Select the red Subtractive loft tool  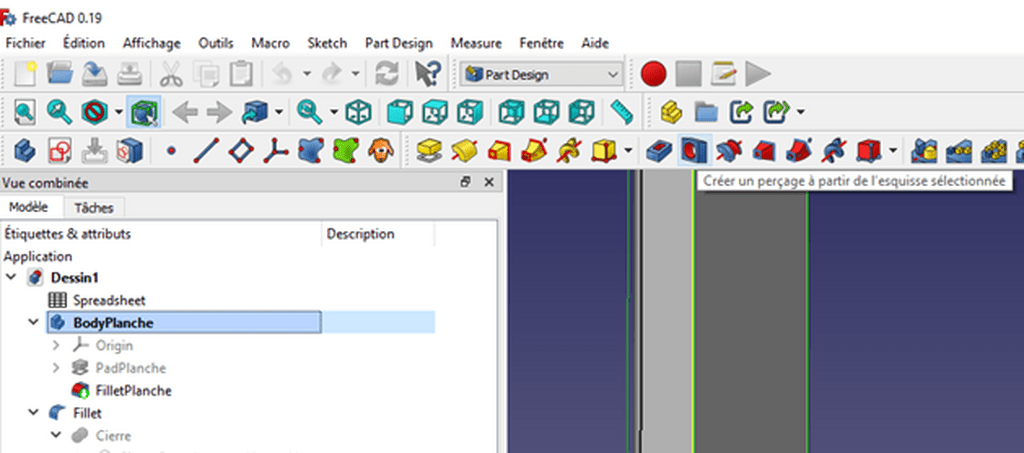(764, 151)
